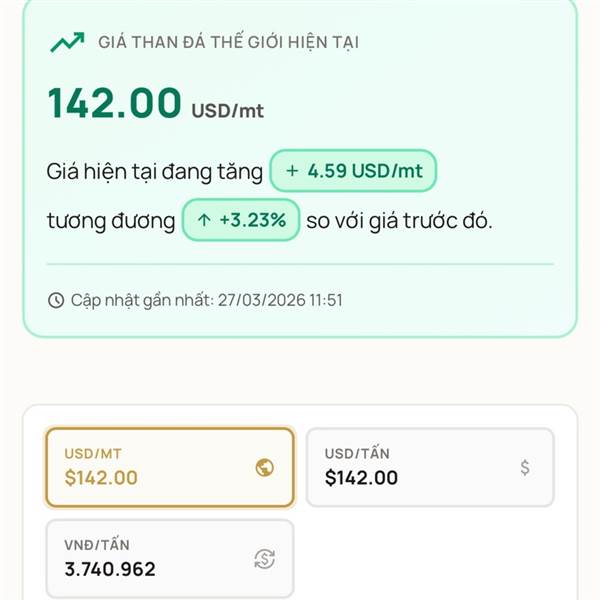Click the USD/mt label beside the main price
Viewport: 600px width, 600px height.
pos(228,110)
